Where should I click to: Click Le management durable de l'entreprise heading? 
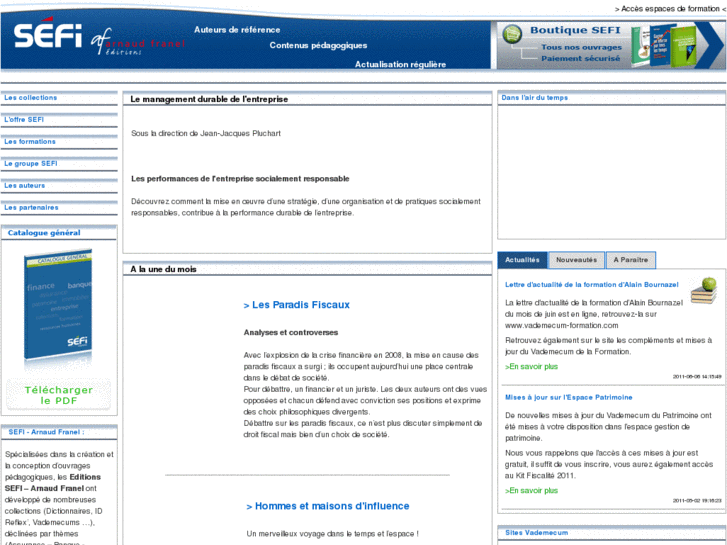tap(209, 99)
